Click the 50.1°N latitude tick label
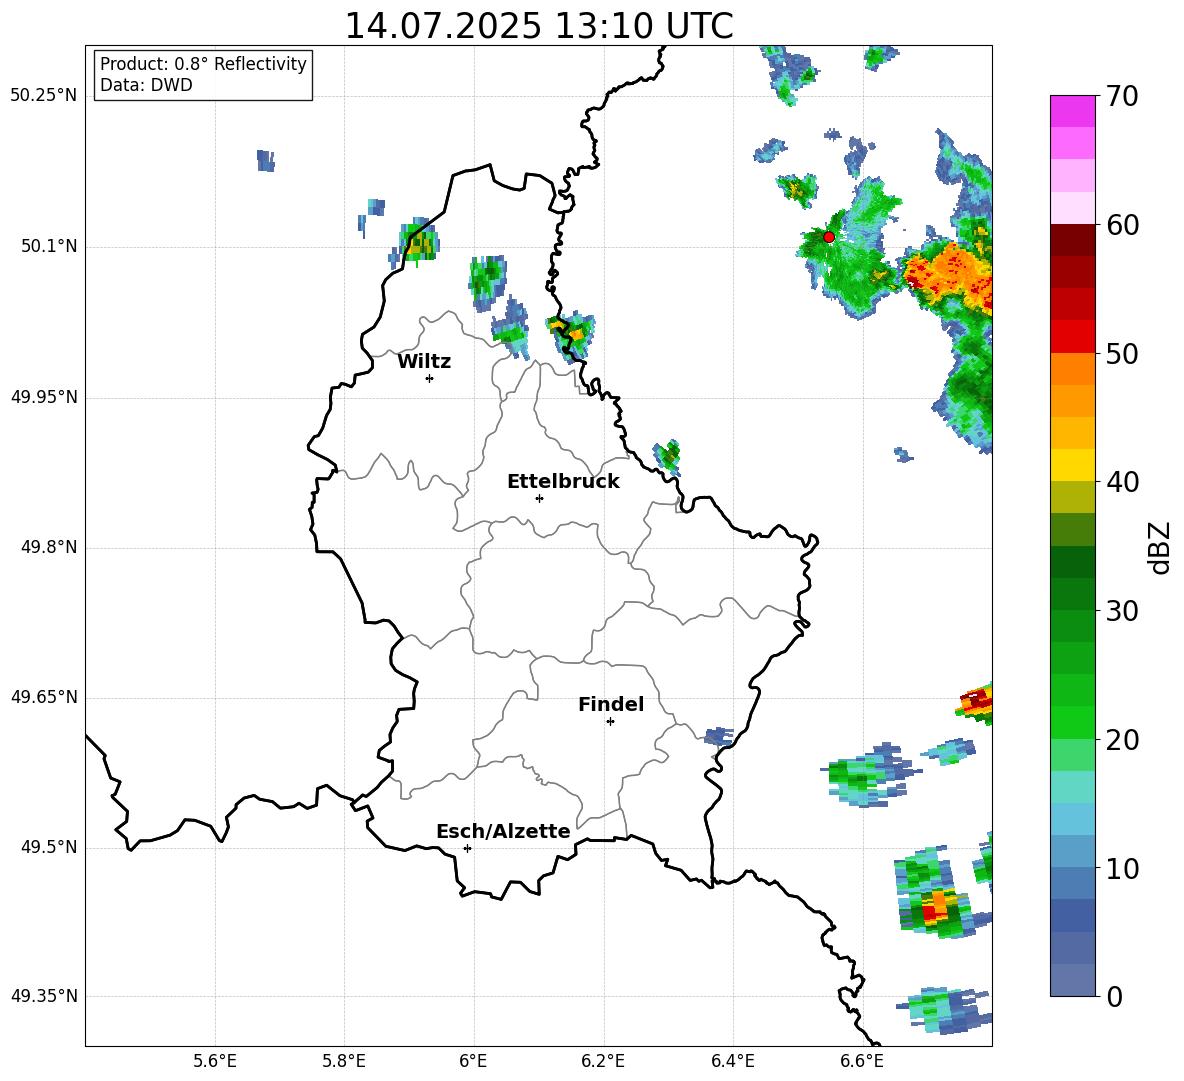This screenshot has height=1081, width=1184. click(50, 247)
